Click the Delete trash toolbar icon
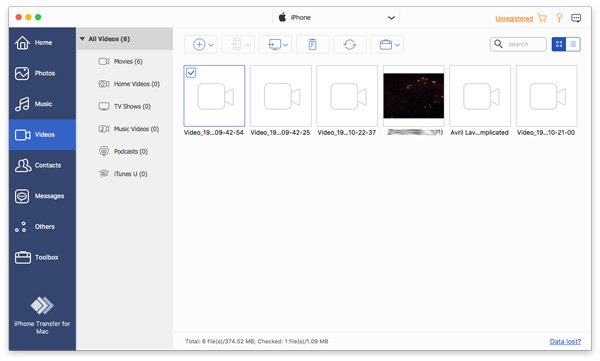 click(x=312, y=44)
